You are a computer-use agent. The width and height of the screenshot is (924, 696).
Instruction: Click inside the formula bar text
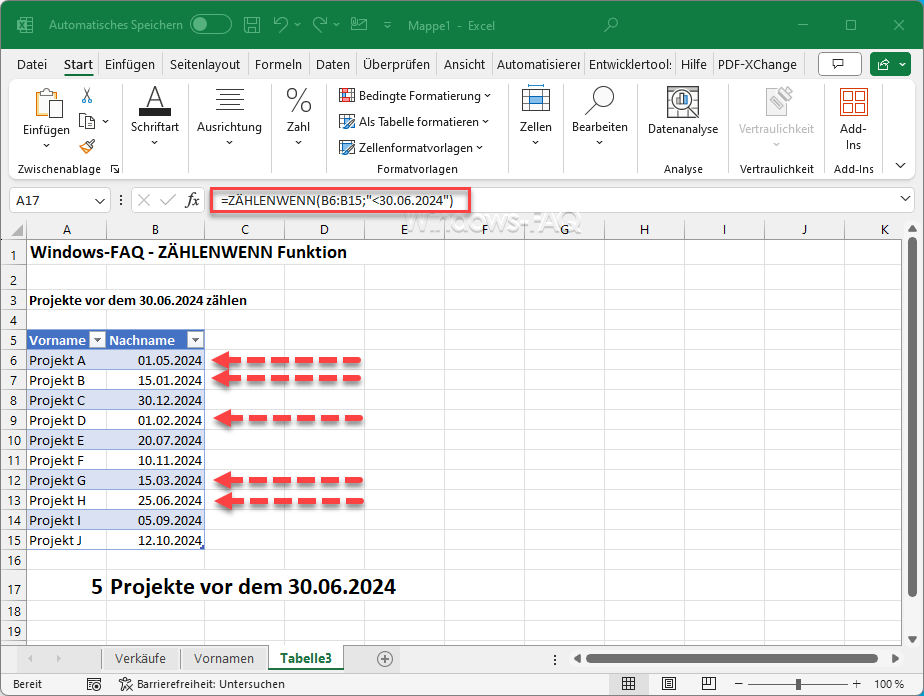337,200
